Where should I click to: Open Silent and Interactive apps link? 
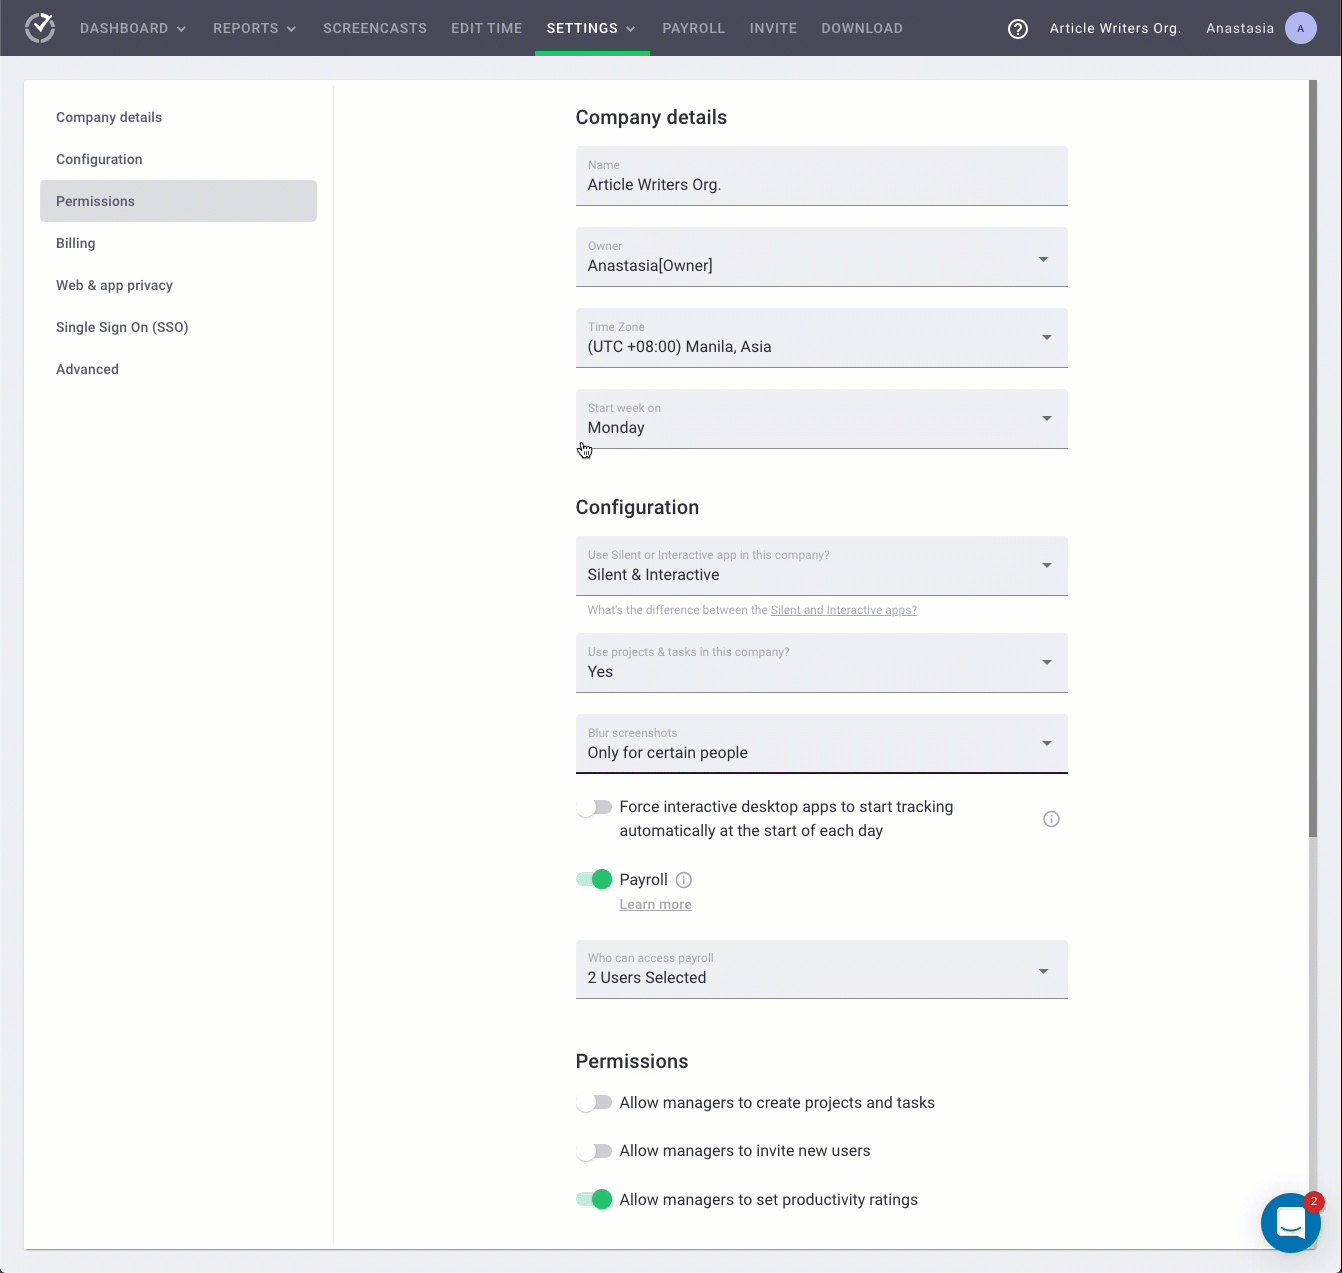(843, 610)
